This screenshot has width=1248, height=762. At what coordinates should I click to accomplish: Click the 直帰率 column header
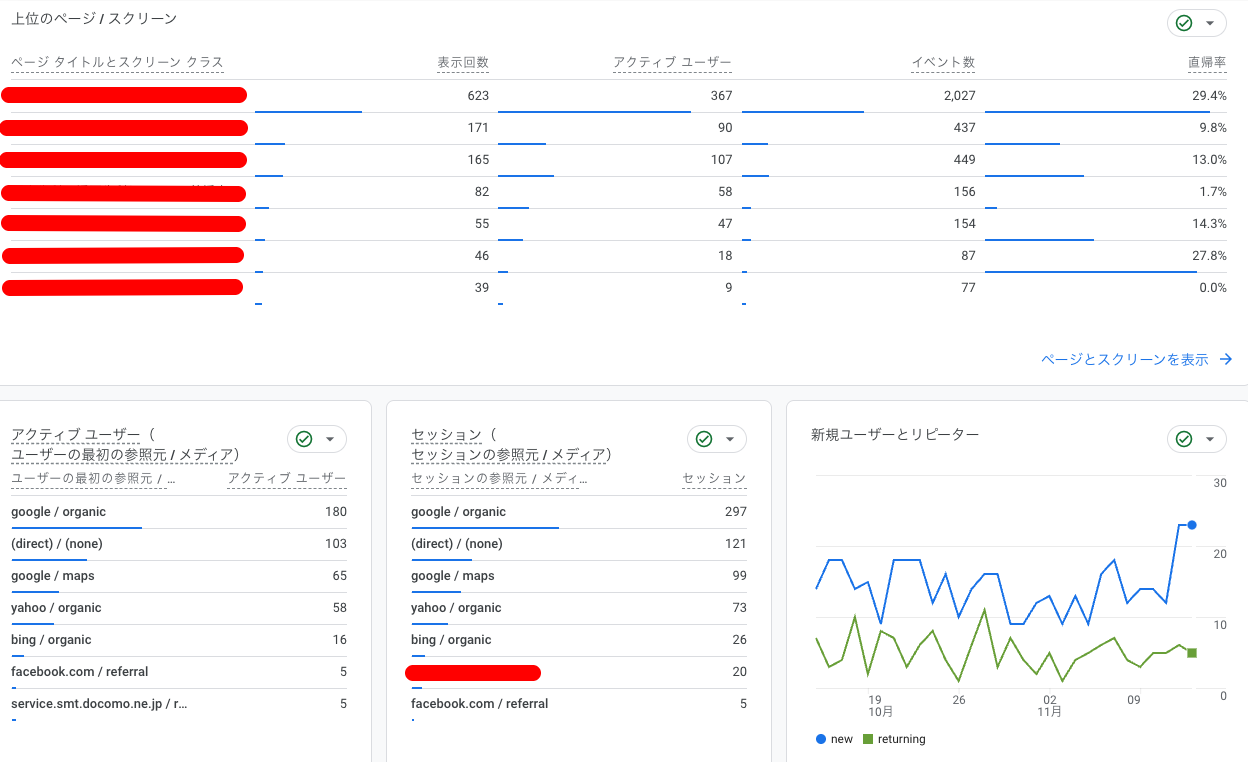click(x=1206, y=62)
